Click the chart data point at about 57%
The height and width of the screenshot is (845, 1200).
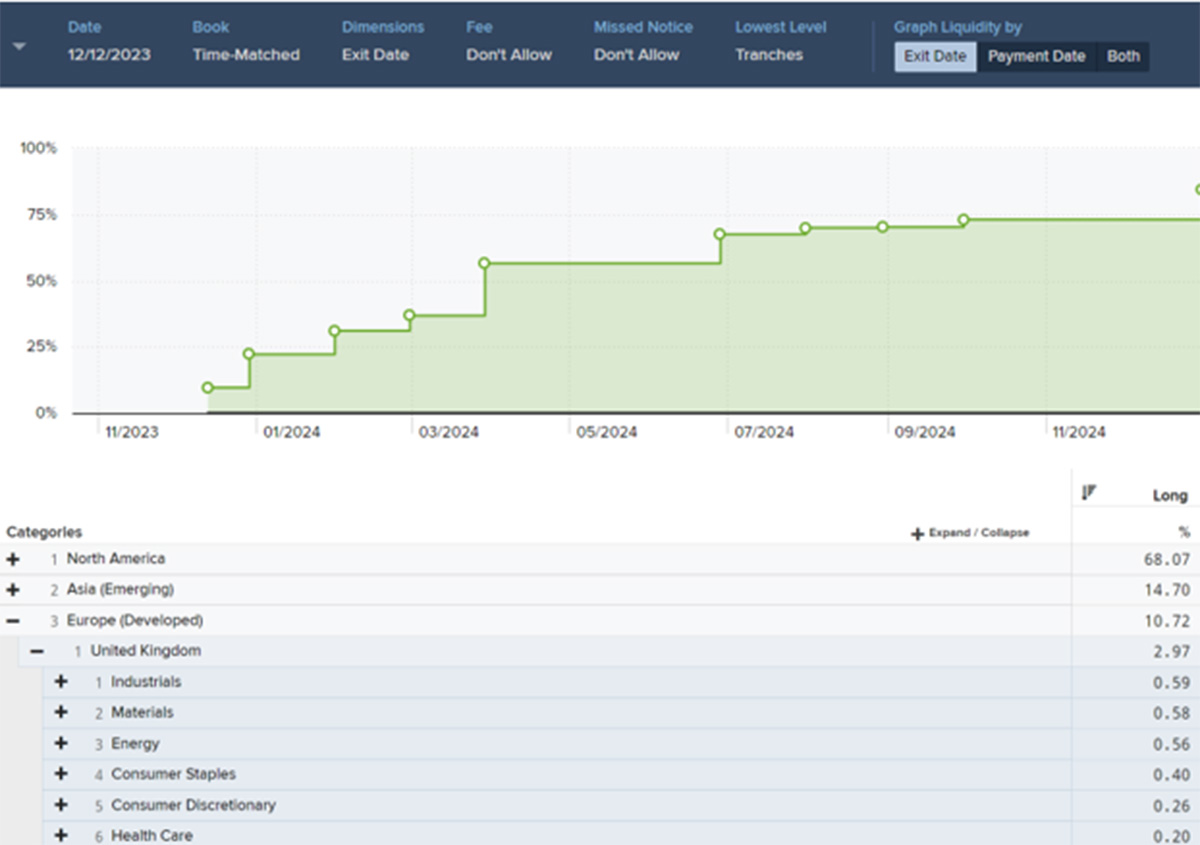pos(484,264)
